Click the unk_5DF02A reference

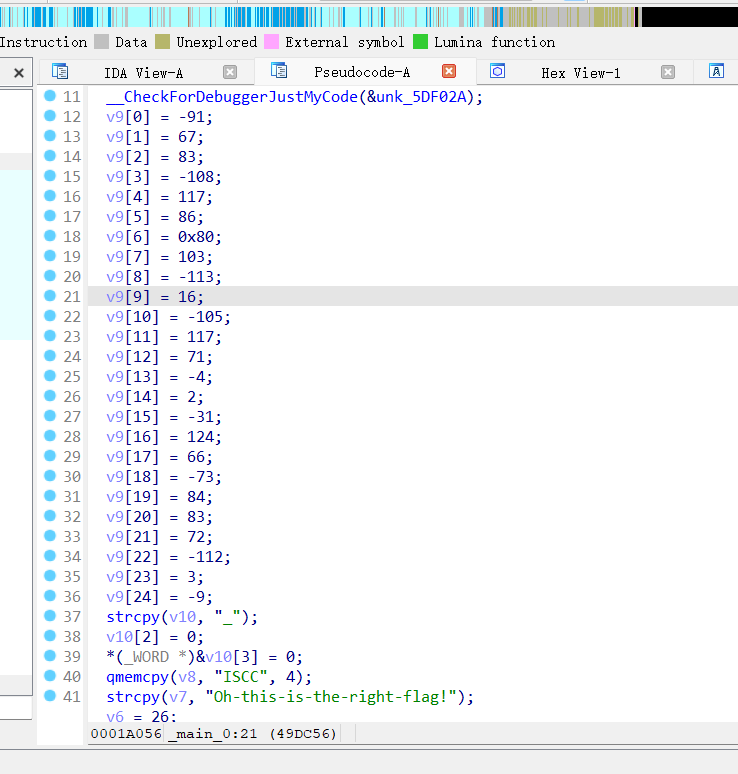pyautogui.click(x=422, y=97)
